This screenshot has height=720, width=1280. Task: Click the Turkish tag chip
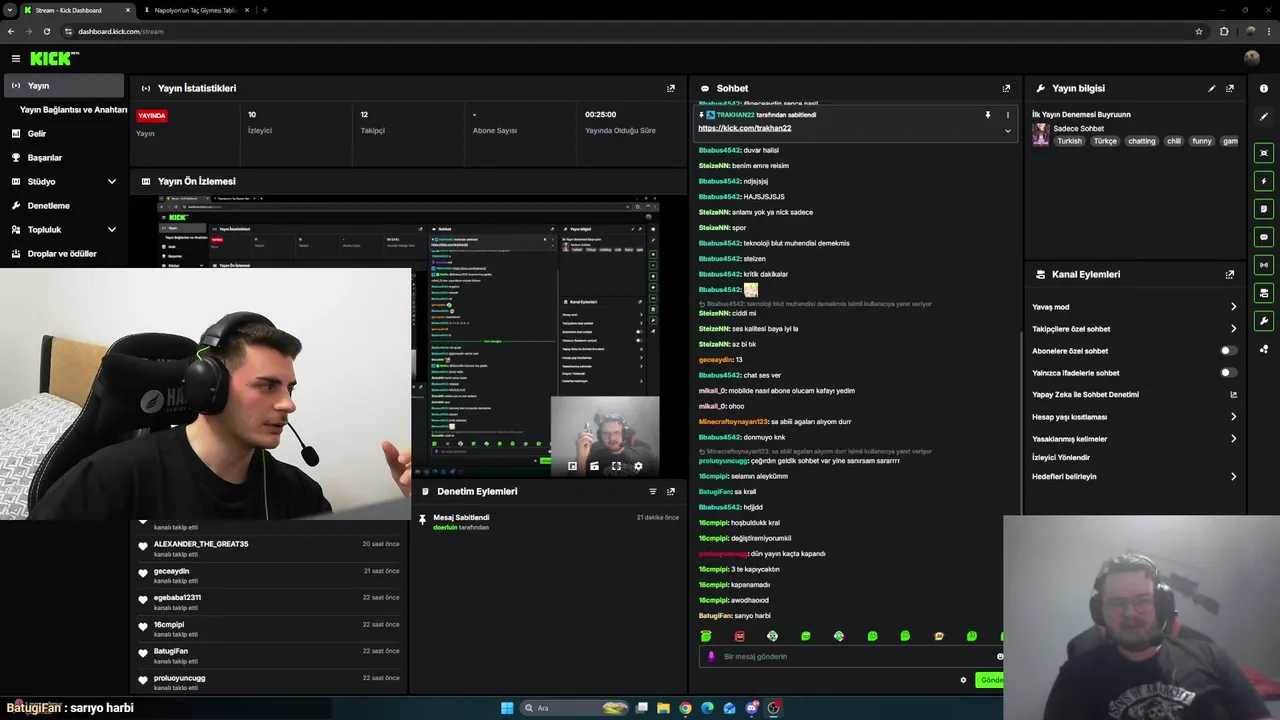[1070, 141]
